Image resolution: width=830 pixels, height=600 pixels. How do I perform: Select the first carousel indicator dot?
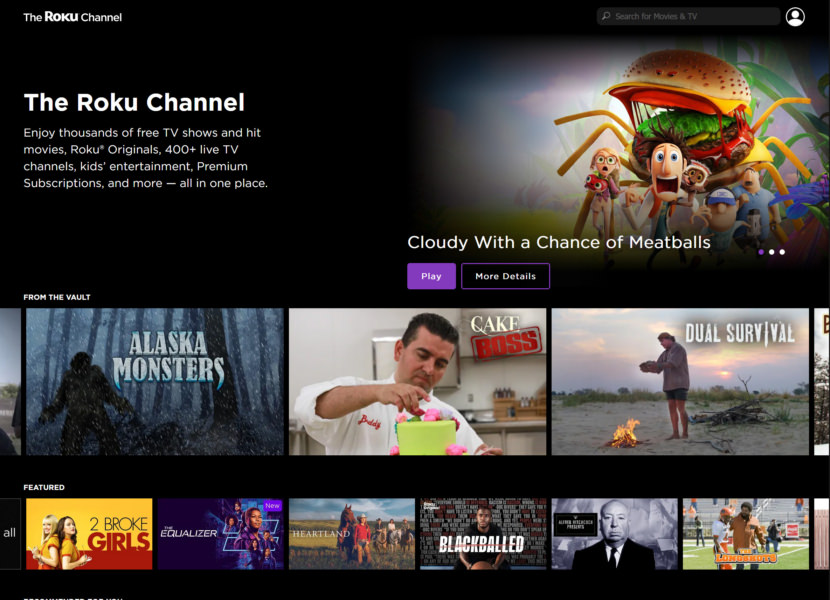(x=760, y=251)
